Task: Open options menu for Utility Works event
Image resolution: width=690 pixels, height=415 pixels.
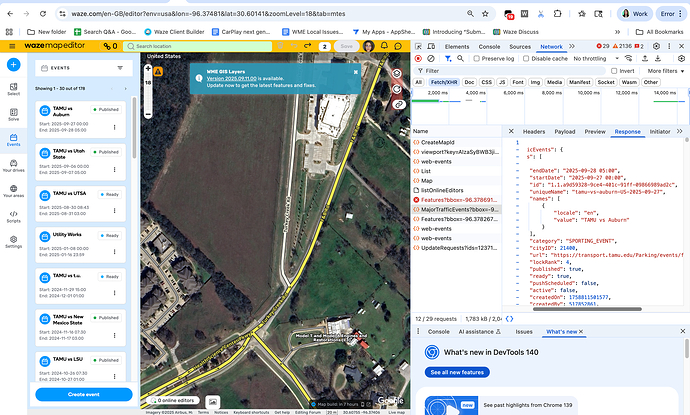Action: pyautogui.click(x=114, y=252)
